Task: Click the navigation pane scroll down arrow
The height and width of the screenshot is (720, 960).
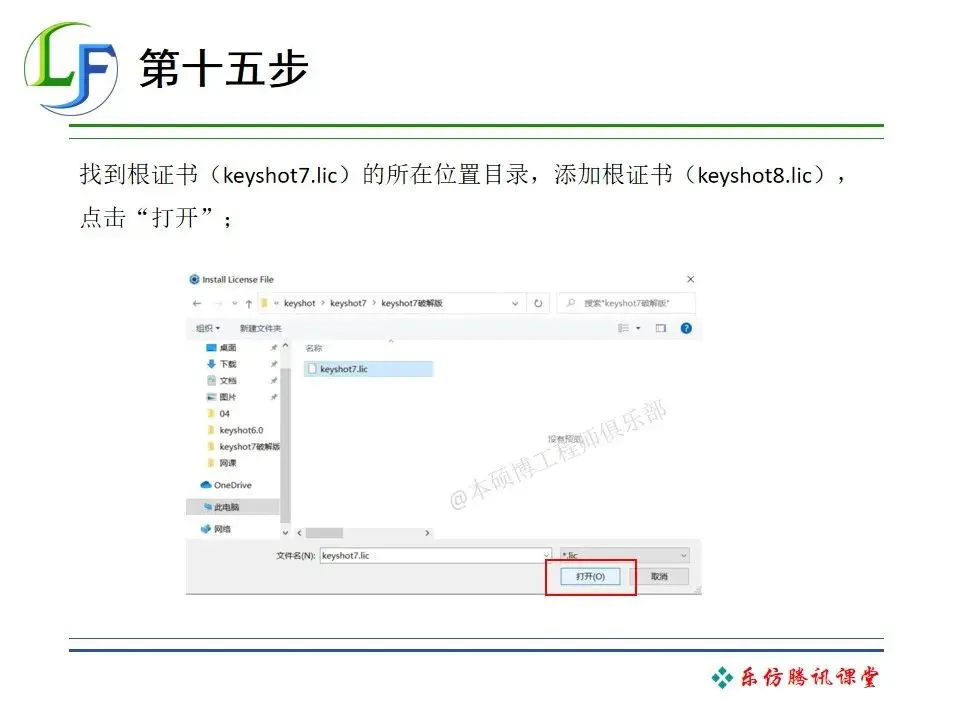Action: point(285,533)
